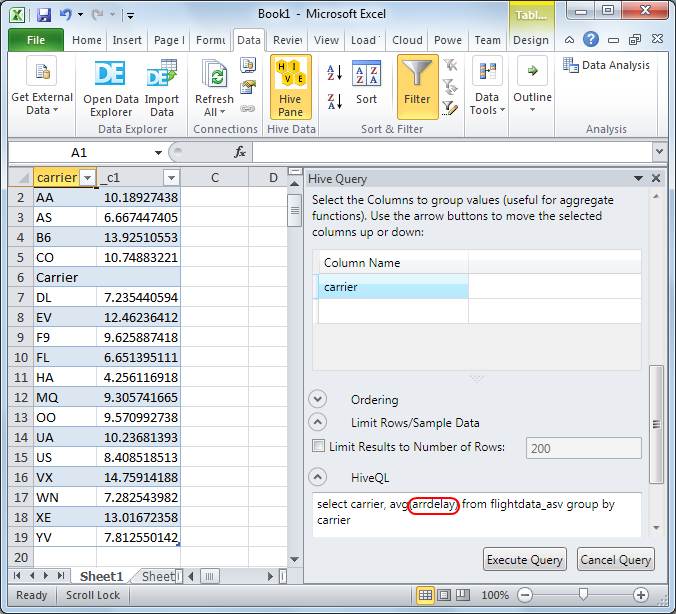Open Hive Query pane options dropdown
The height and width of the screenshot is (614, 676).
tap(638, 179)
